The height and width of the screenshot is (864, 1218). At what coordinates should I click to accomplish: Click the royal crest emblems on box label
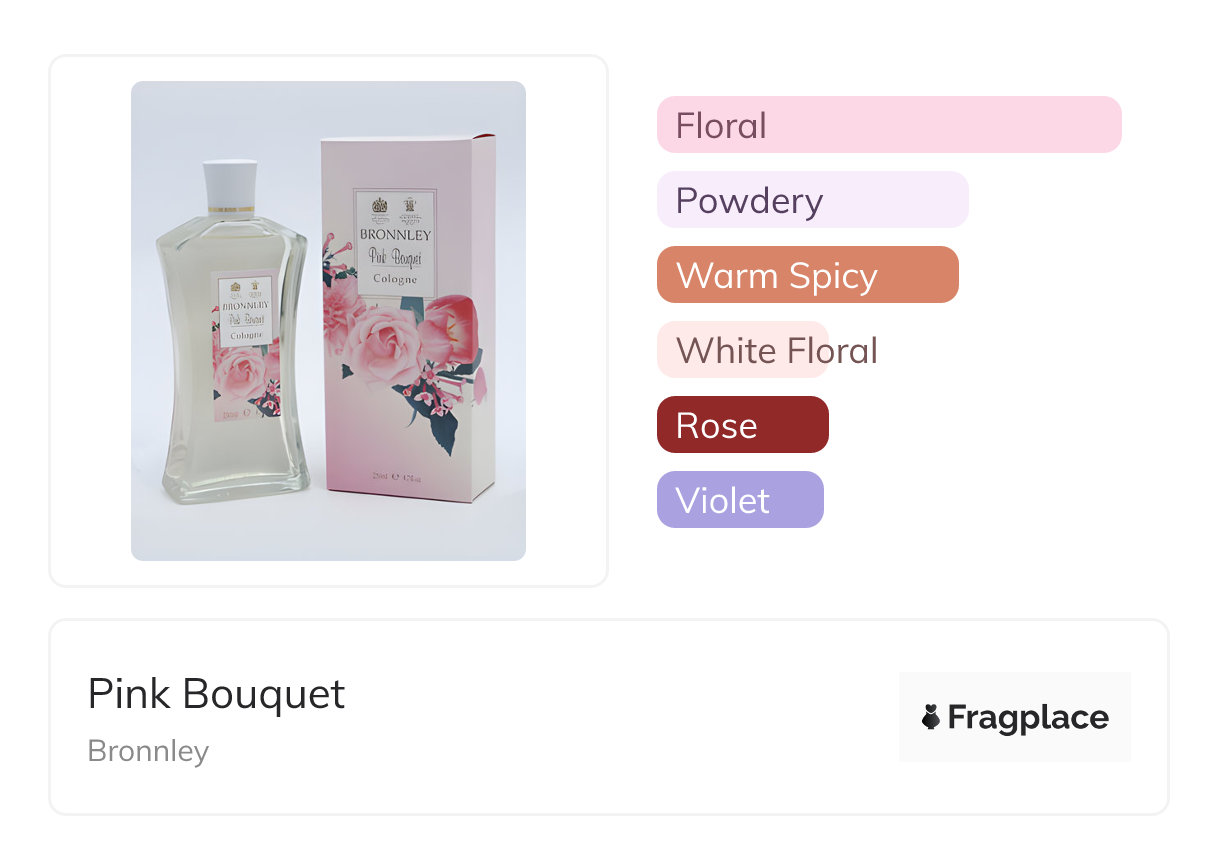[394, 207]
